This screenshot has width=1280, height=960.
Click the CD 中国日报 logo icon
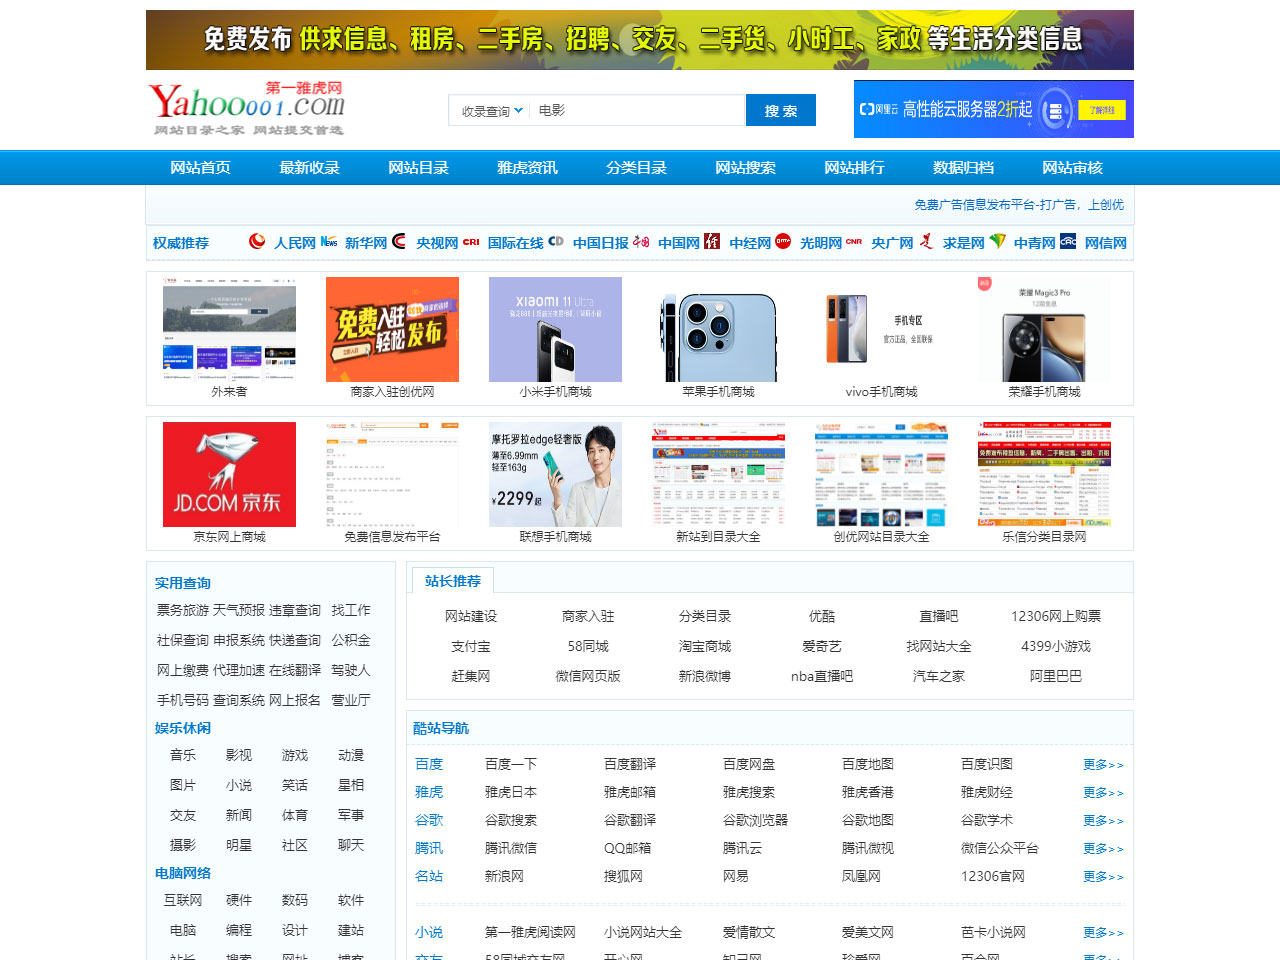pyautogui.click(x=556, y=241)
